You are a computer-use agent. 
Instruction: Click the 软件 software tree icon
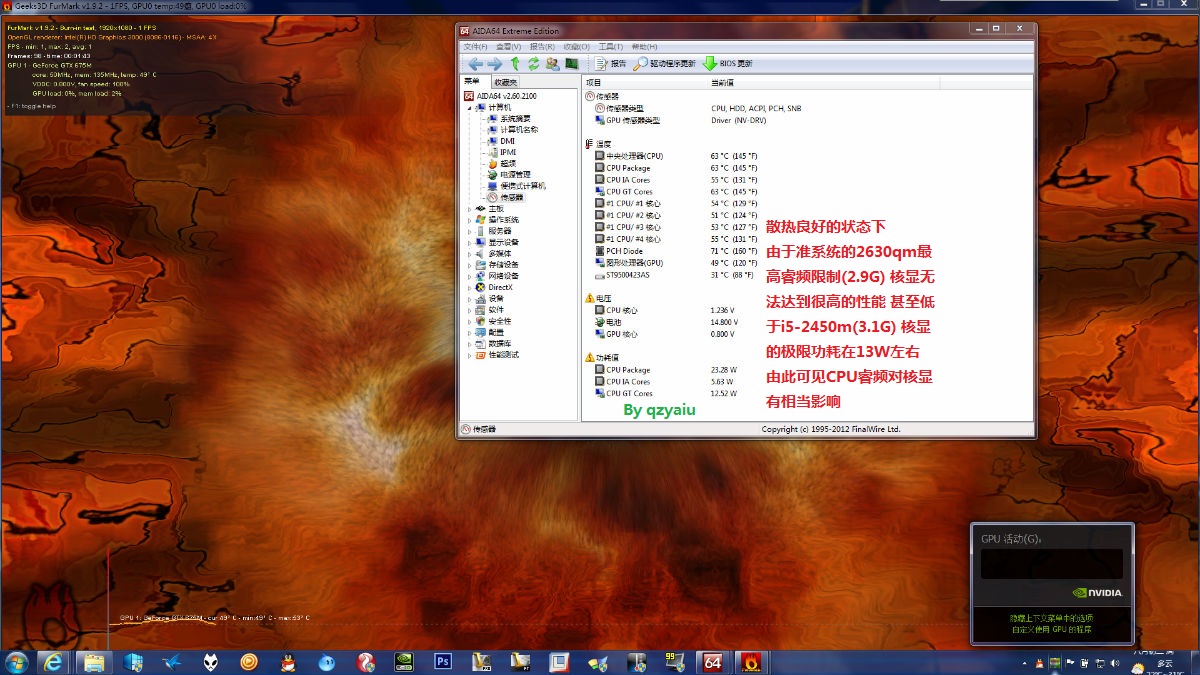tap(481, 310)
